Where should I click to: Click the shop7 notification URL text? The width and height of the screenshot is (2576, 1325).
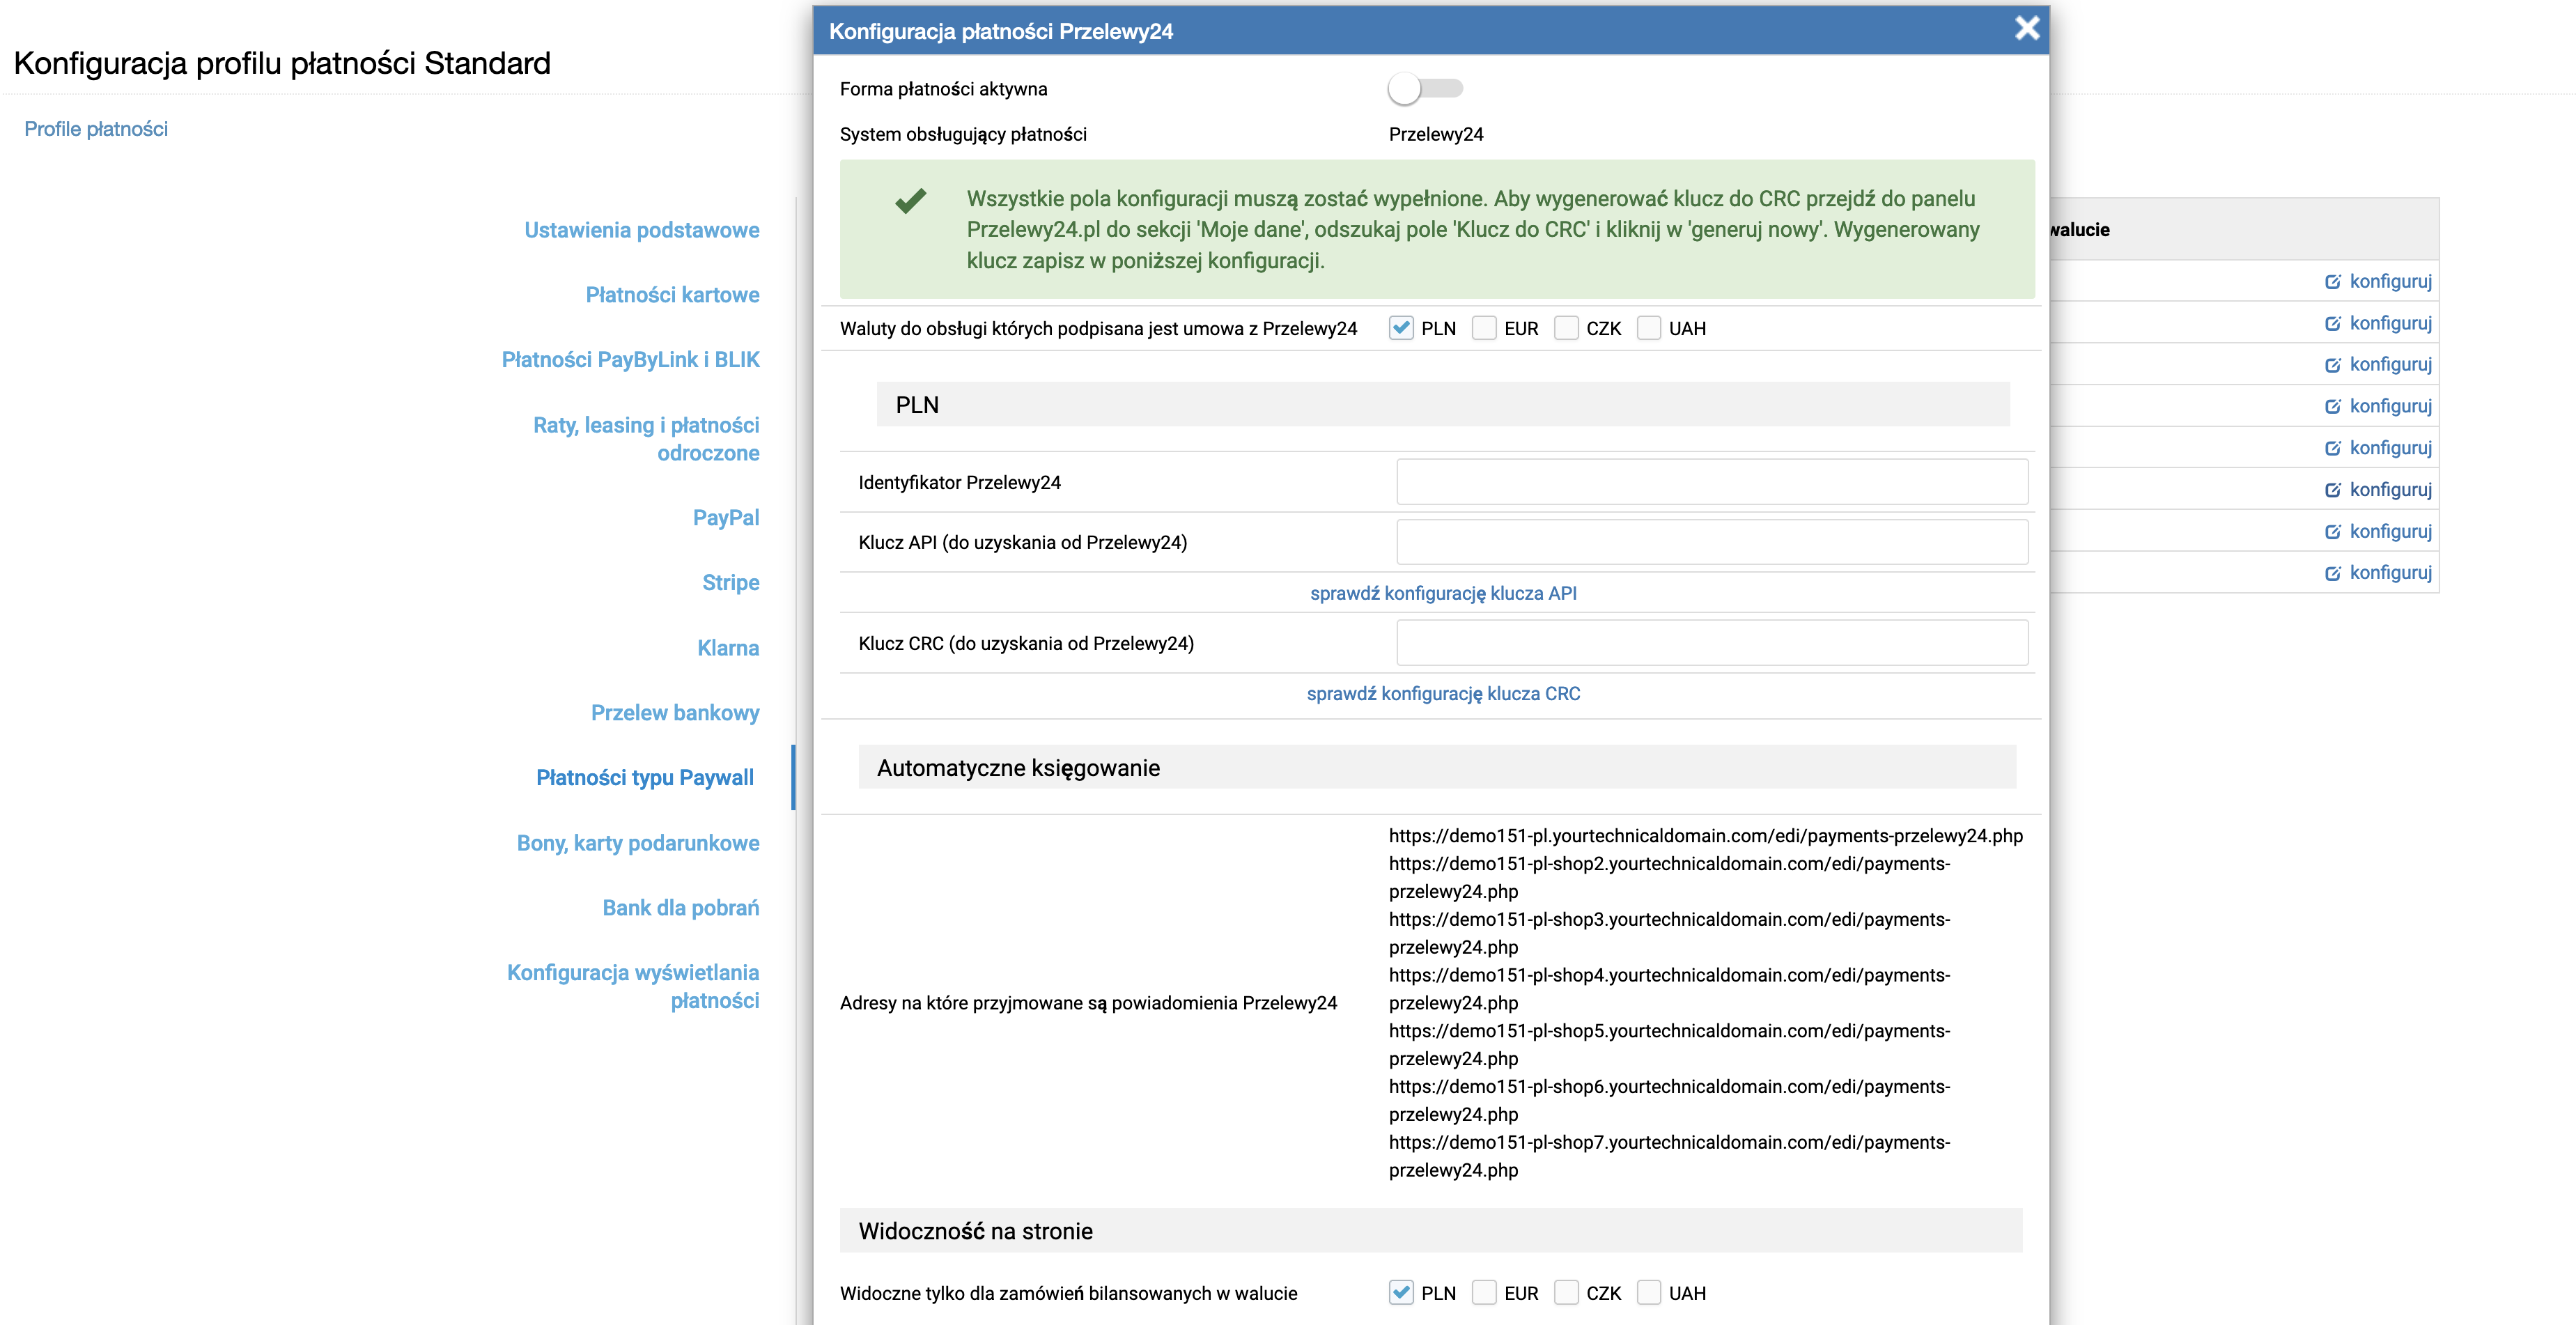(1669, 1156)
